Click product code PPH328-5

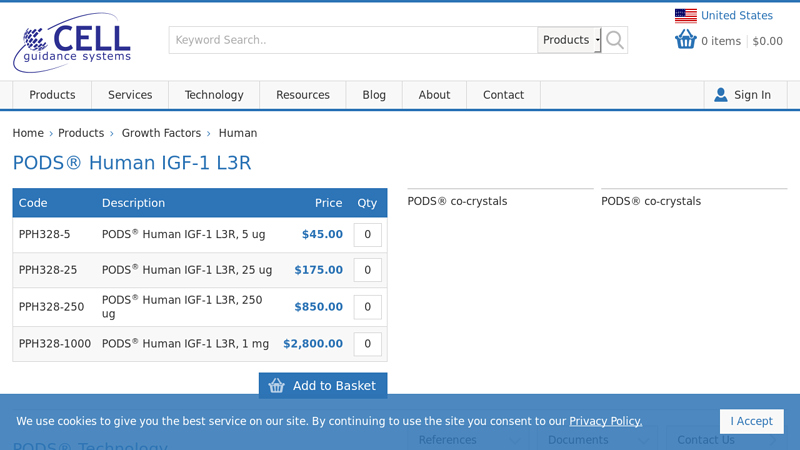tap(44, 235)
